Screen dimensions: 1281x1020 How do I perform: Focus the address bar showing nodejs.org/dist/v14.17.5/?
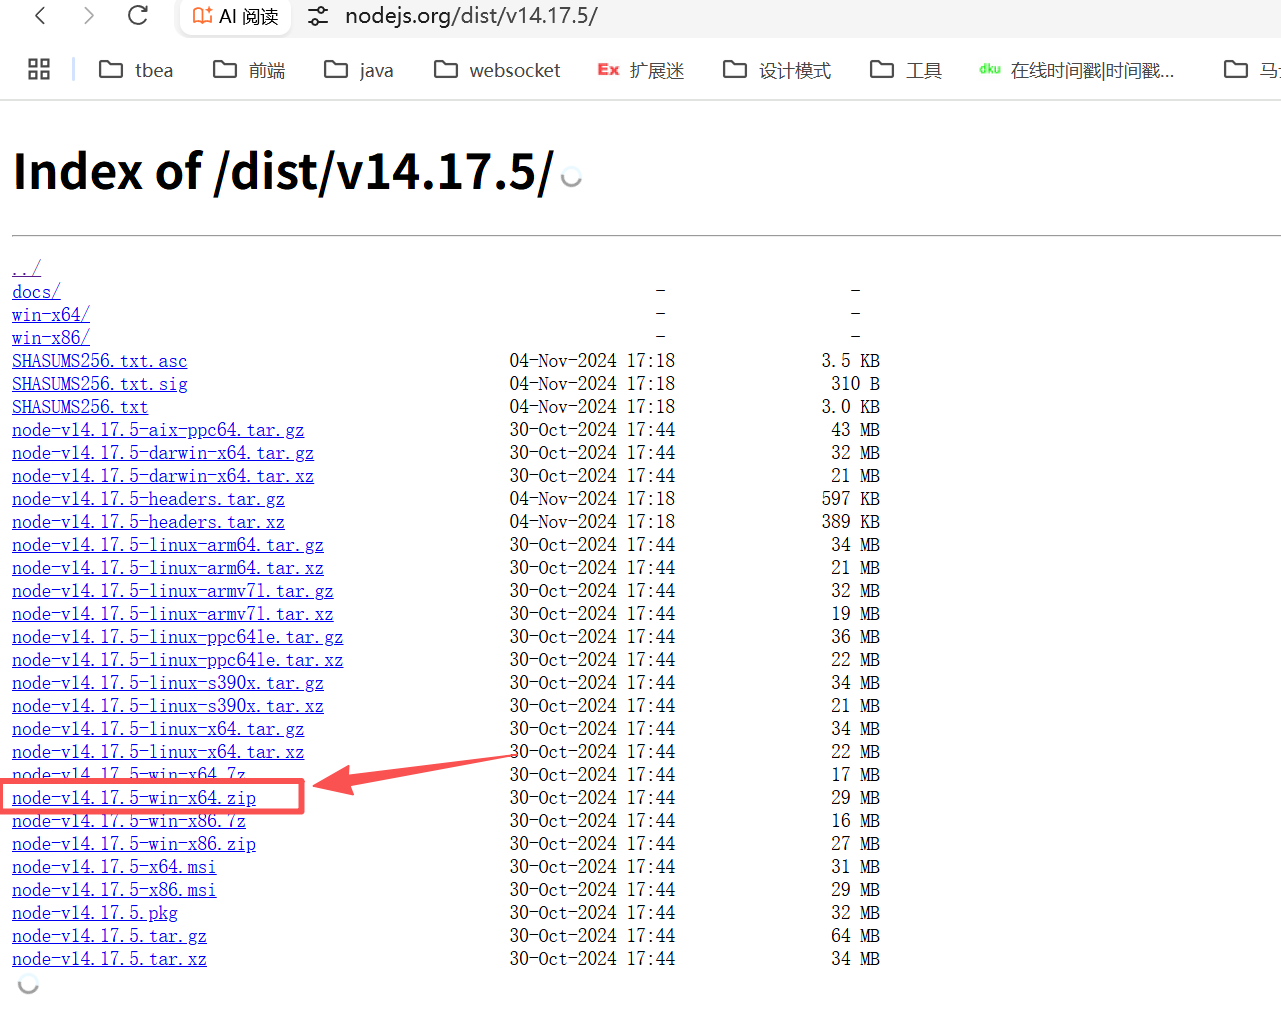click(x=471, y=16)
